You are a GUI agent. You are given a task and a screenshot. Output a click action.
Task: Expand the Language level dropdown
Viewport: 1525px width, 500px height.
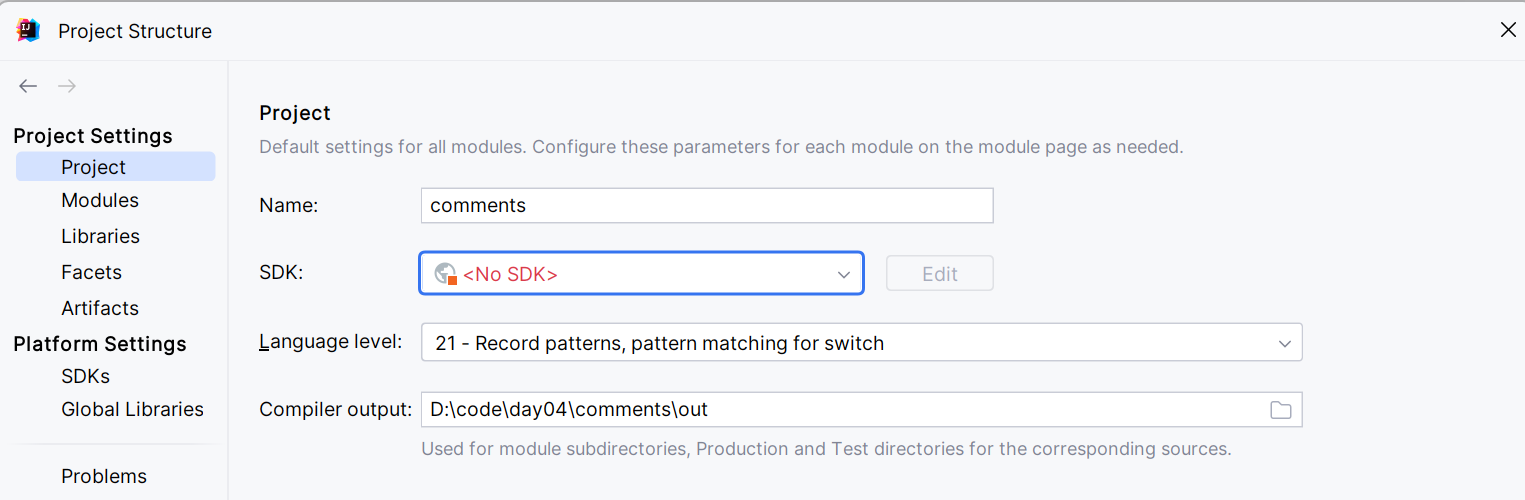1285,343
